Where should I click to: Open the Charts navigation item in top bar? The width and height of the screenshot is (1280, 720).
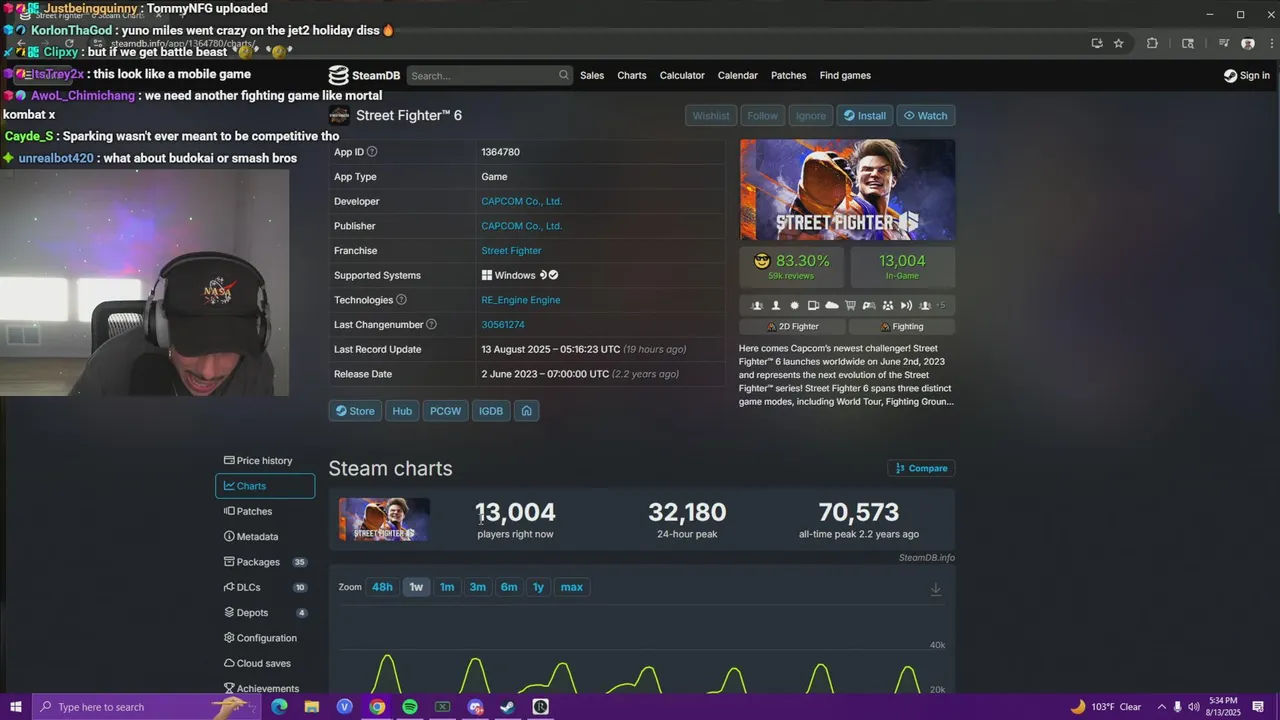tap(632, 75)
